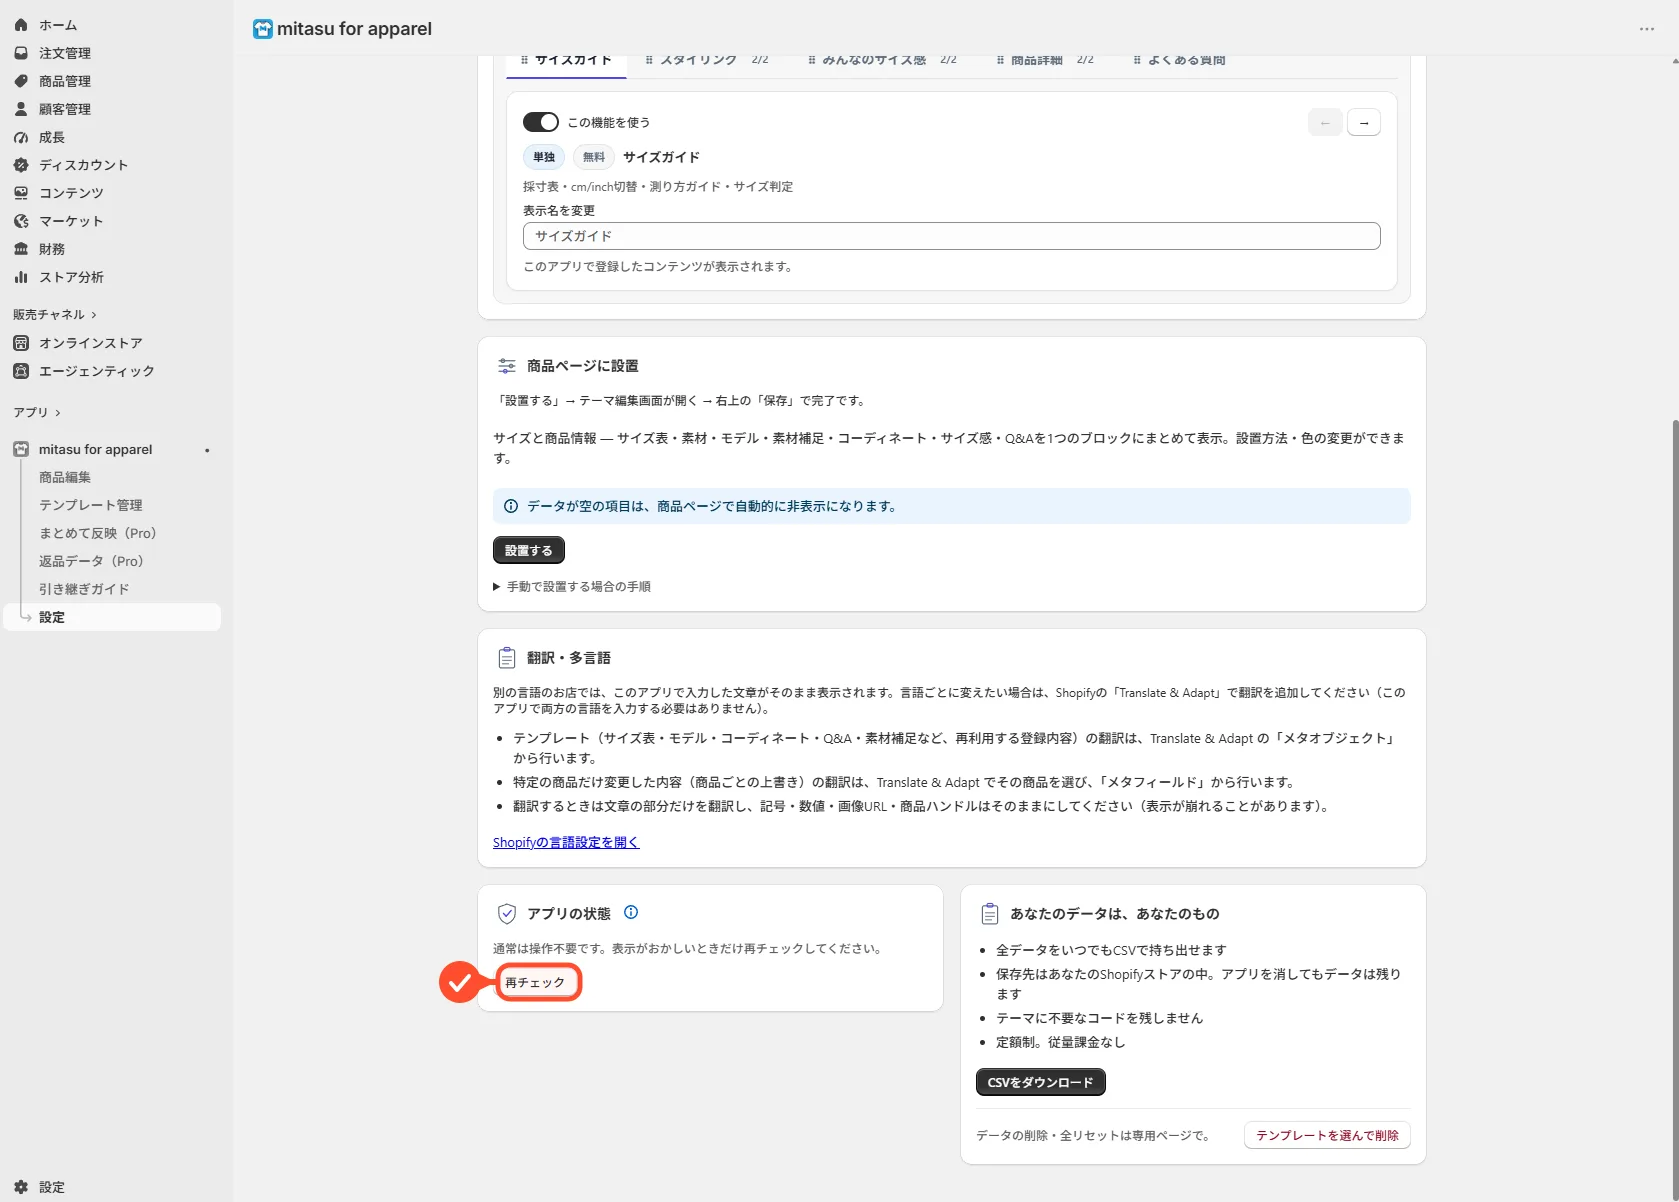Viewport: 1679px width, 1202px height.
Task: Click the 無料 badge
Action: [594, 157]
